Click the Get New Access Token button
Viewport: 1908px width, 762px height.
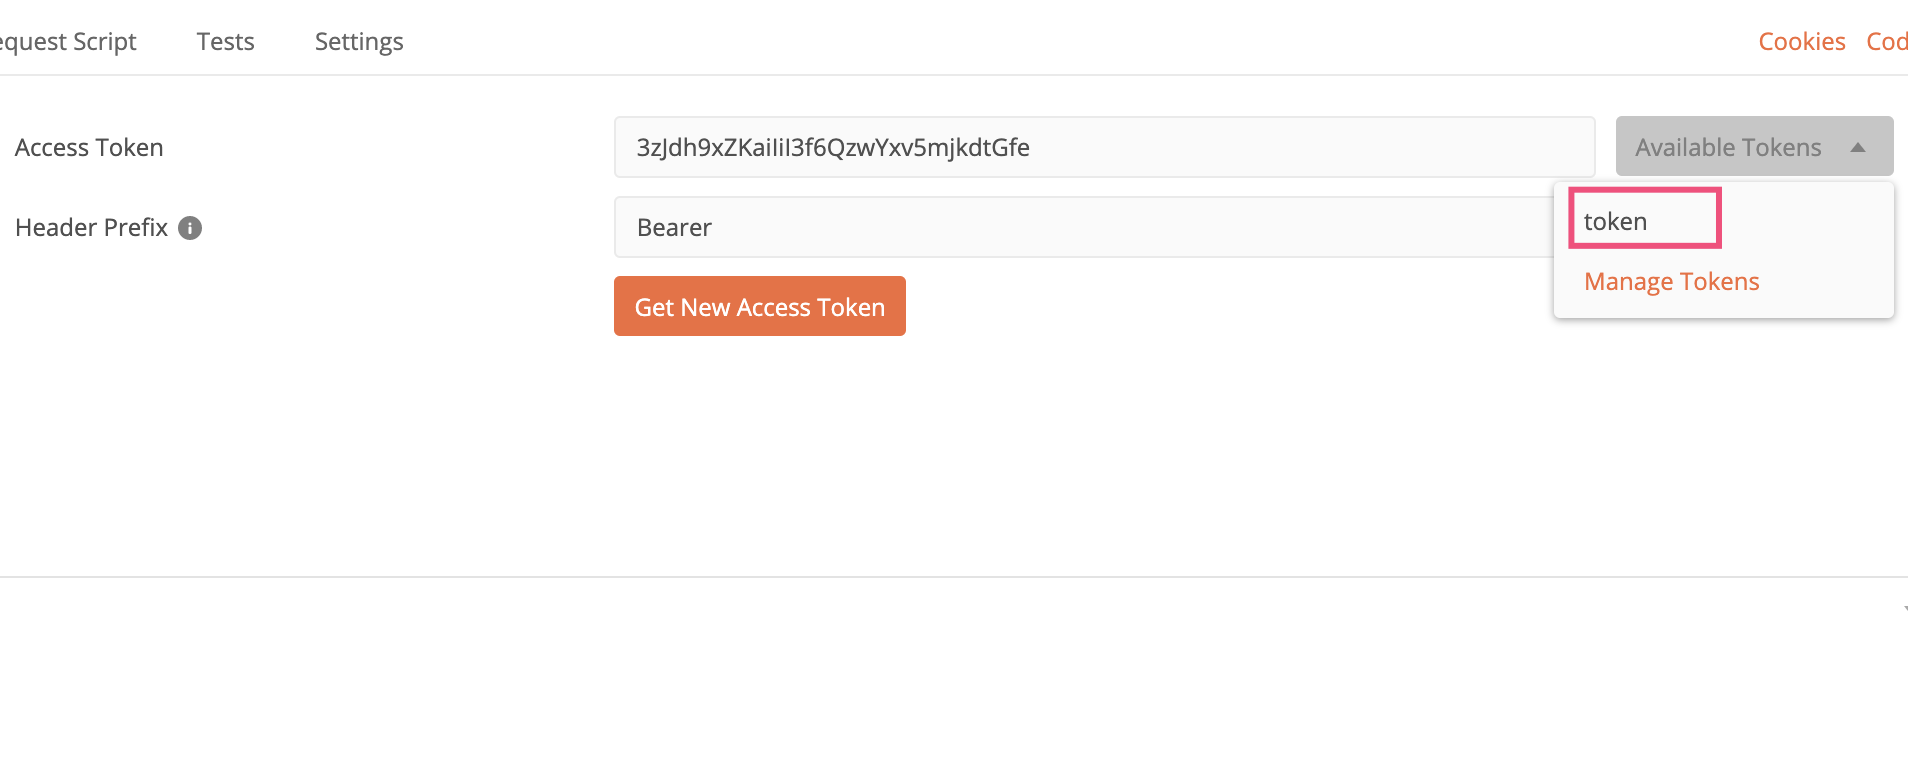[x=759, y=306]
